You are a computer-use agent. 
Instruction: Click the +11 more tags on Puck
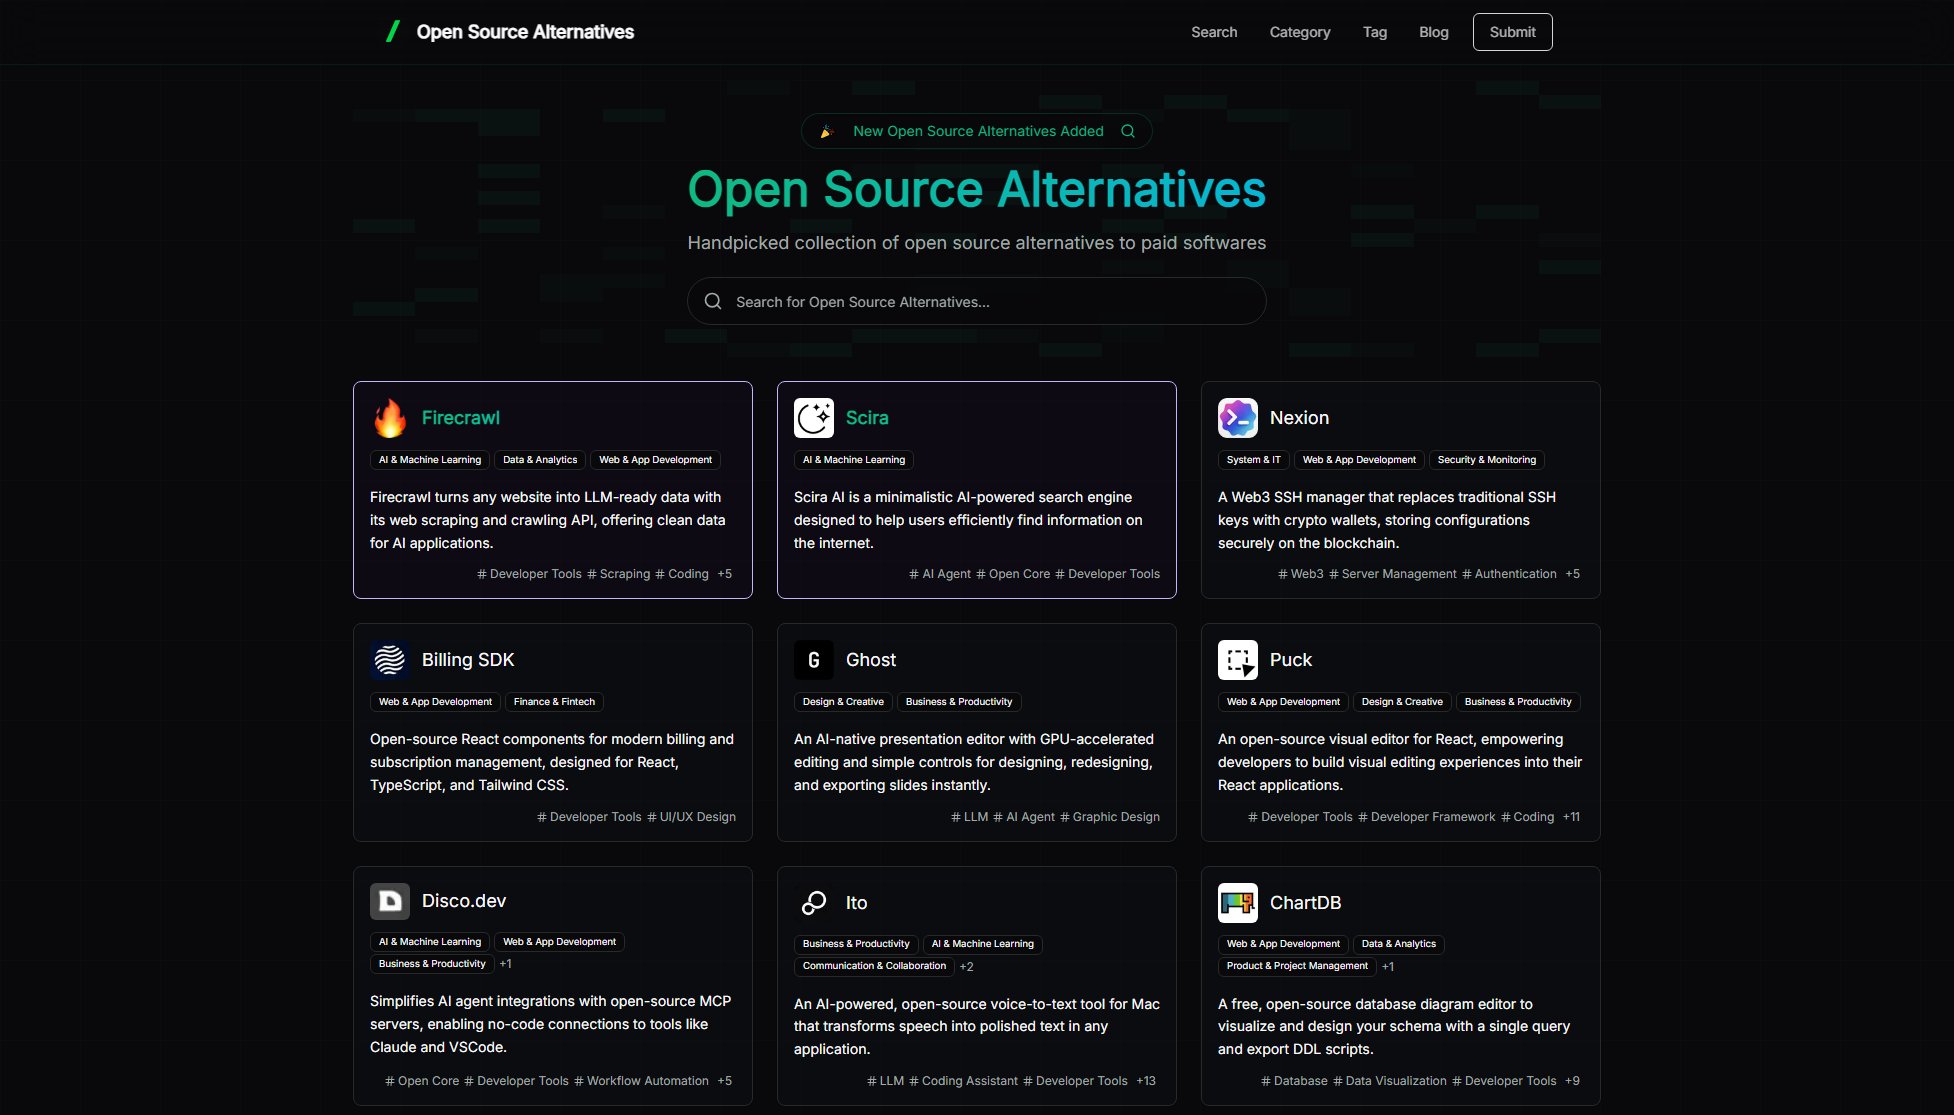click(1571, 817)
